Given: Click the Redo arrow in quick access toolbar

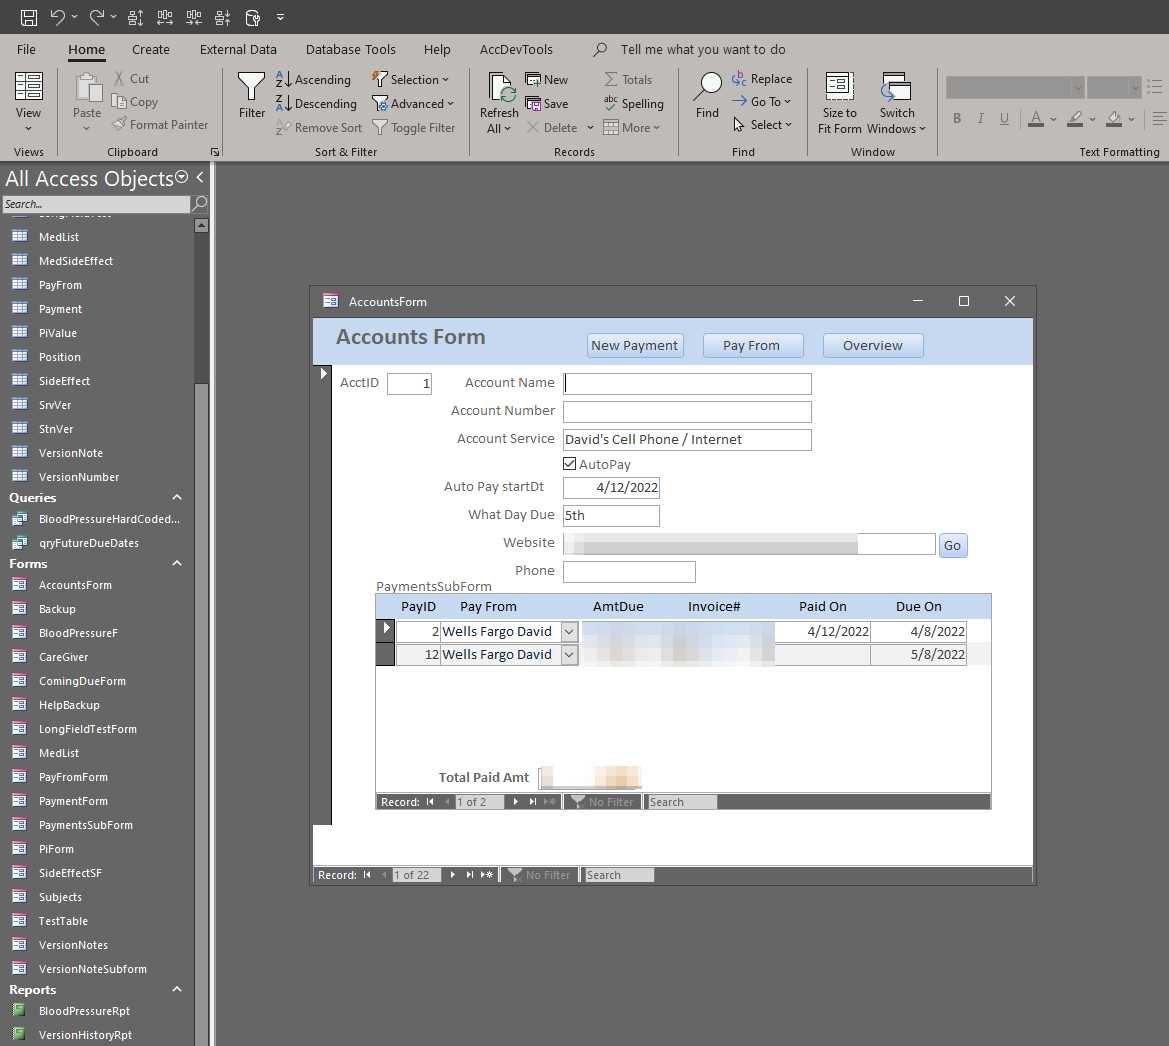Looking at the screenshot, I should [x=97, y=17].
